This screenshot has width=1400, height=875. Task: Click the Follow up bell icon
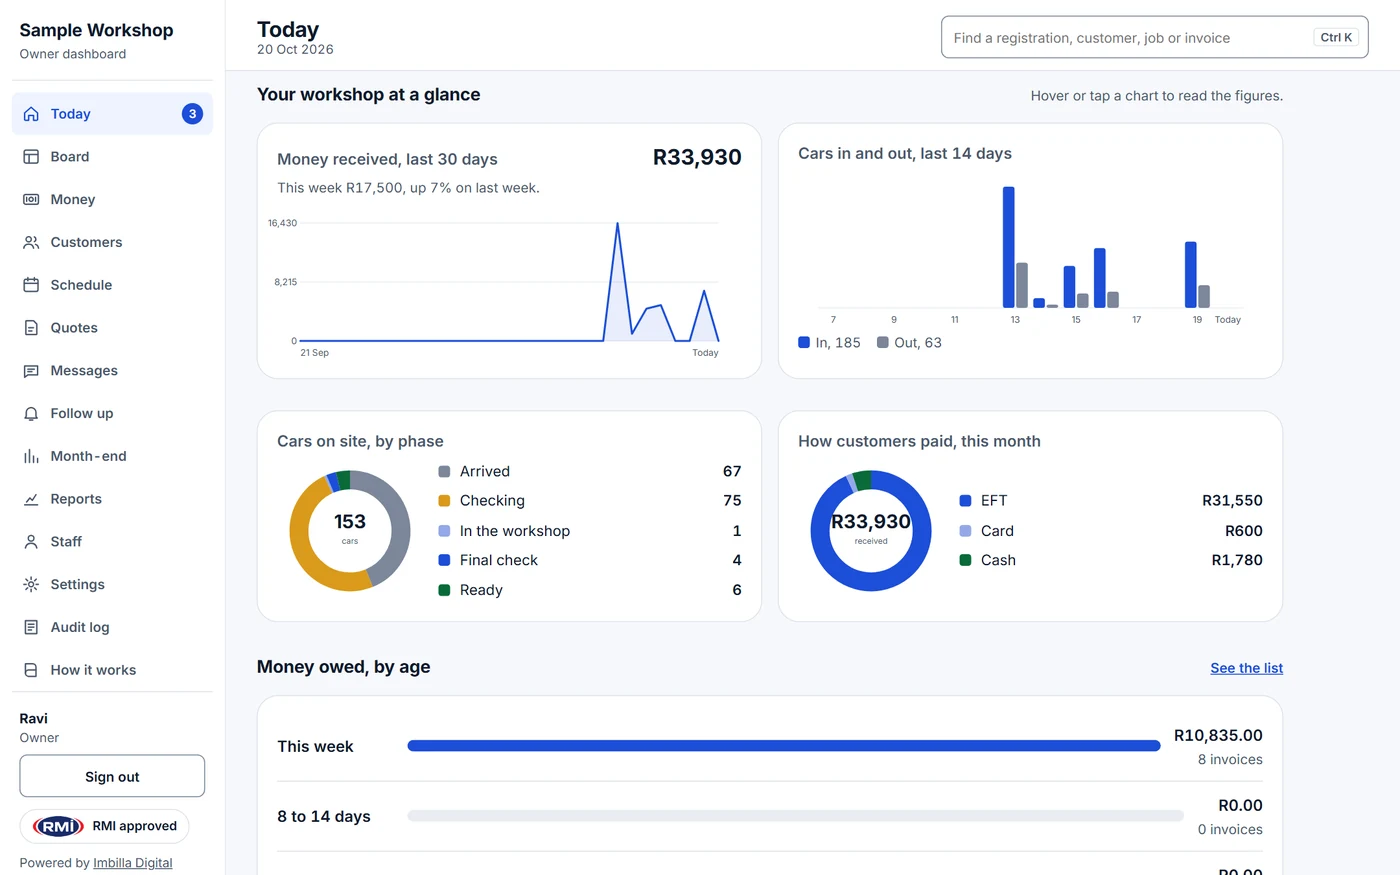click(31, 413)
